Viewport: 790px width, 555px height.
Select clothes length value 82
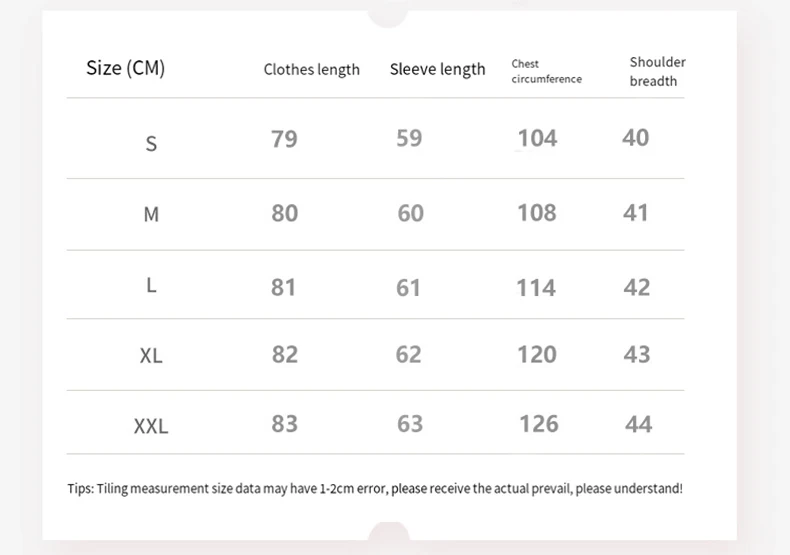[x=284, y=354]
